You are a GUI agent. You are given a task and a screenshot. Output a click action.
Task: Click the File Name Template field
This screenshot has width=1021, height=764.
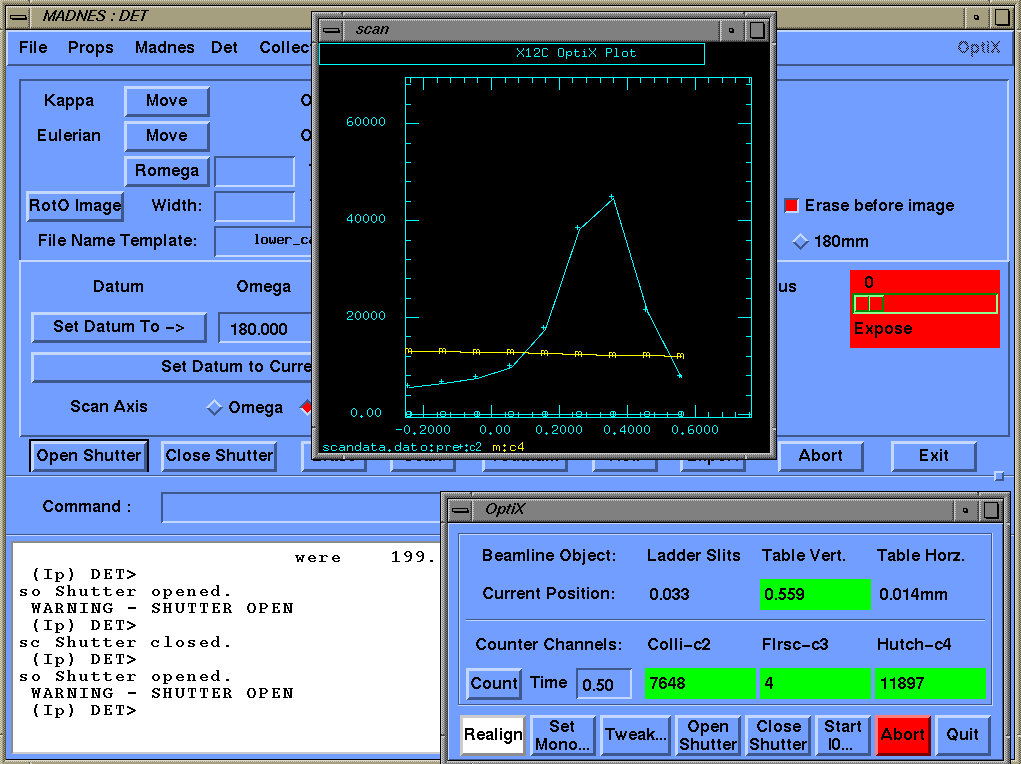(263, 241)
